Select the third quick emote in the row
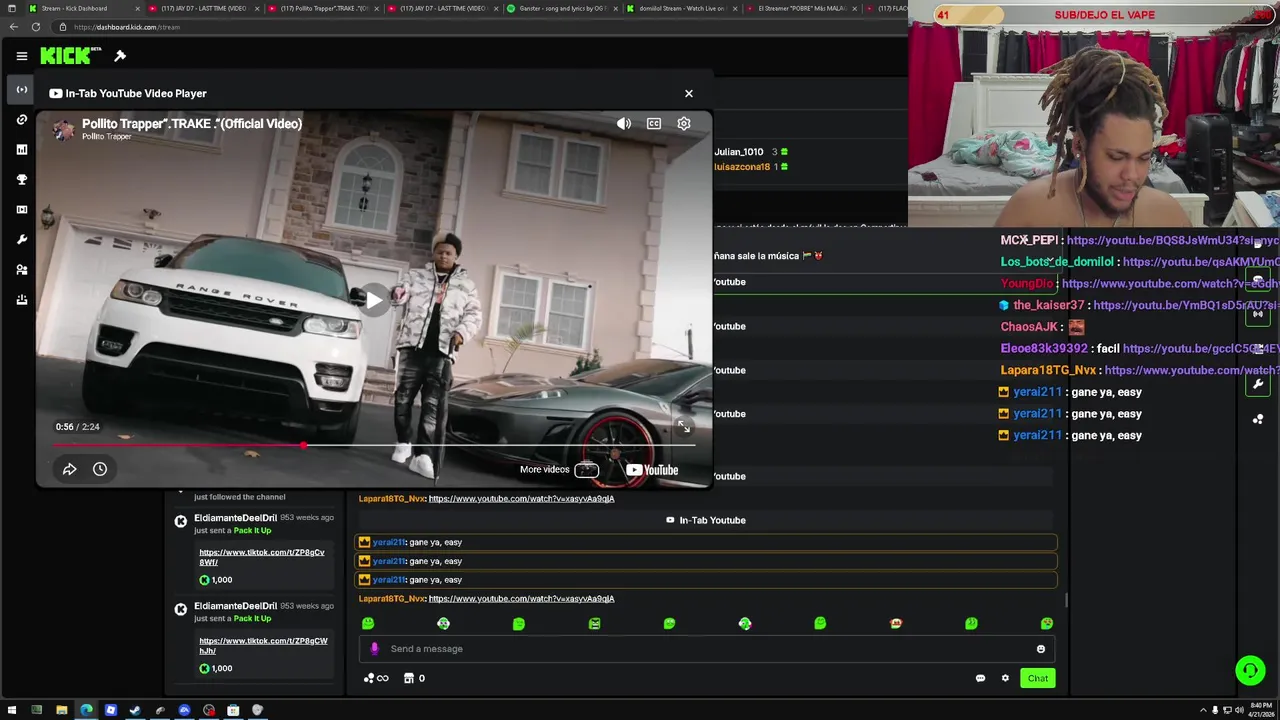 519,623
